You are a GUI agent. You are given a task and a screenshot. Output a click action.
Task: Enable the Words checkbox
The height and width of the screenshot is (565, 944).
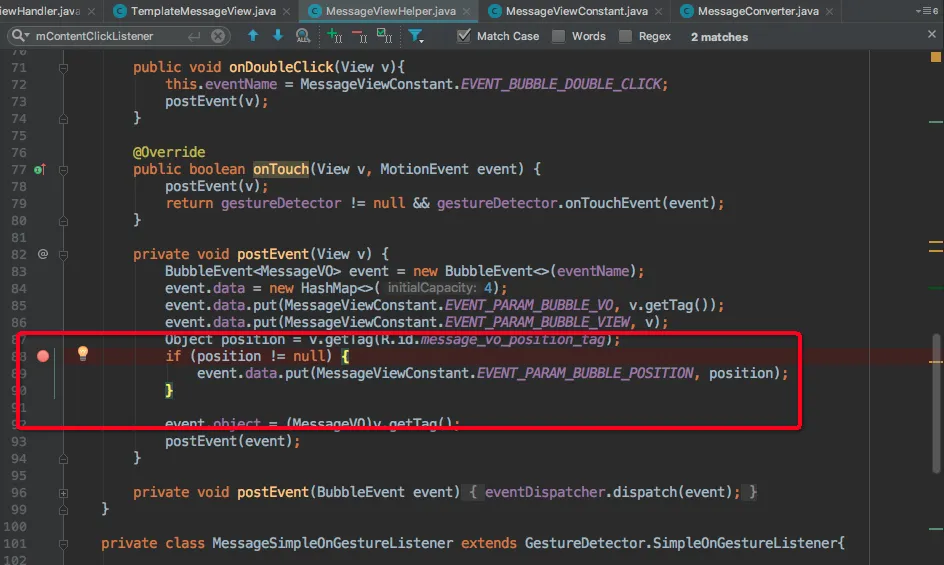[x=559, y=36]
